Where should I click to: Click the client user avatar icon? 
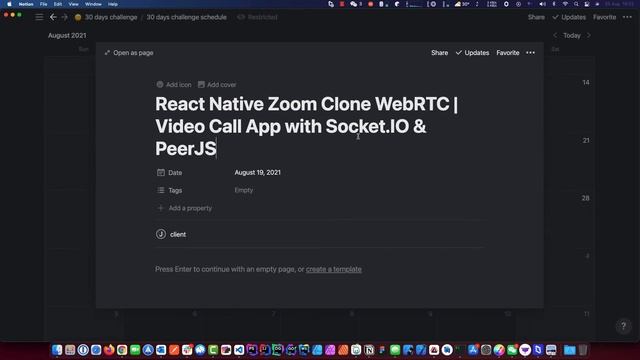coord(161,234)
